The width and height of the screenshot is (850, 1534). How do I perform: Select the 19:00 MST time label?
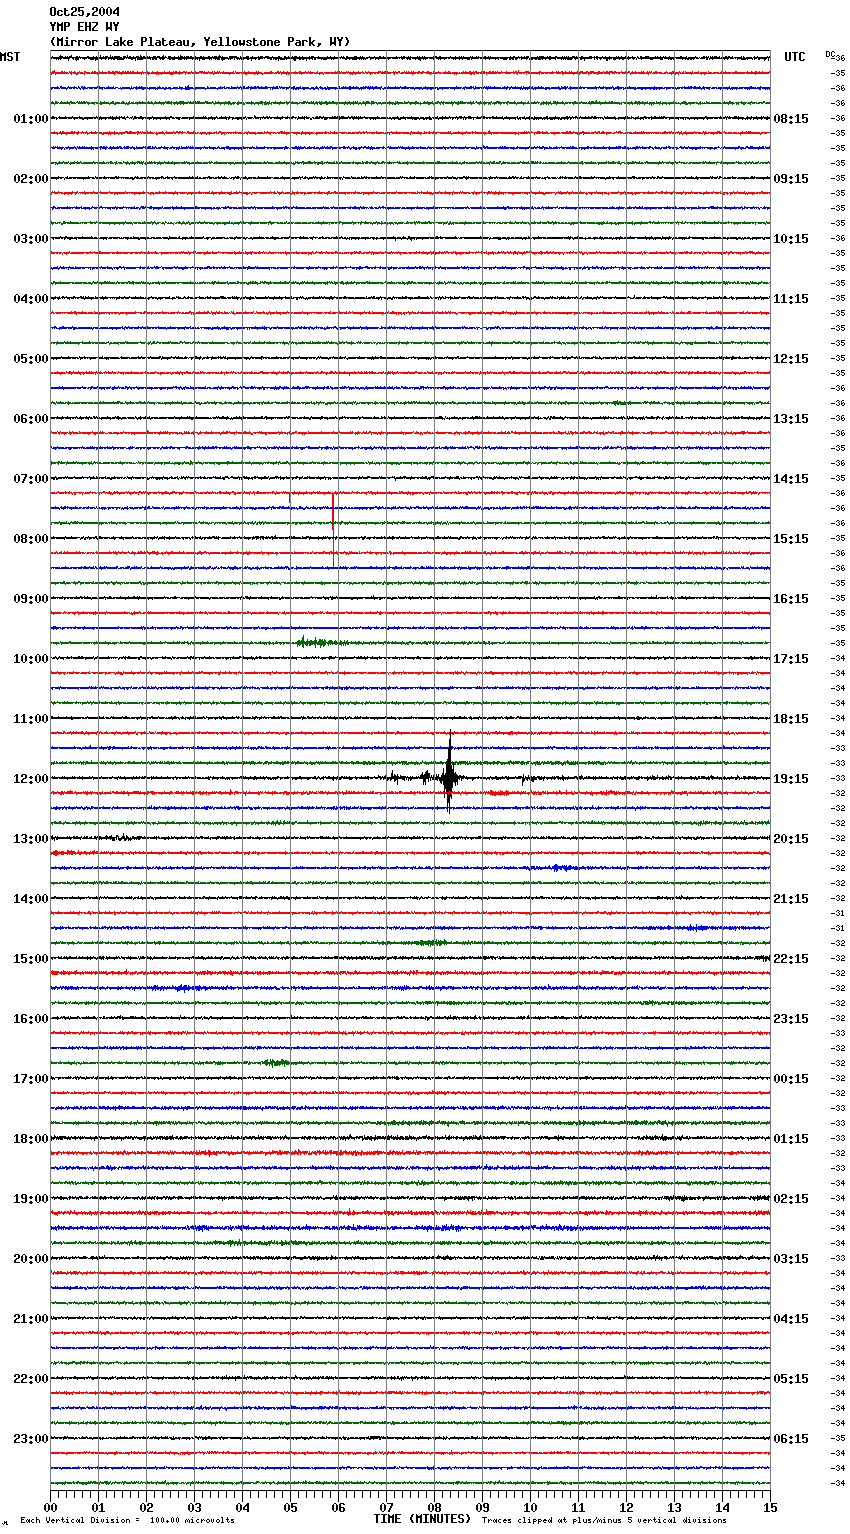(30, 1199)
